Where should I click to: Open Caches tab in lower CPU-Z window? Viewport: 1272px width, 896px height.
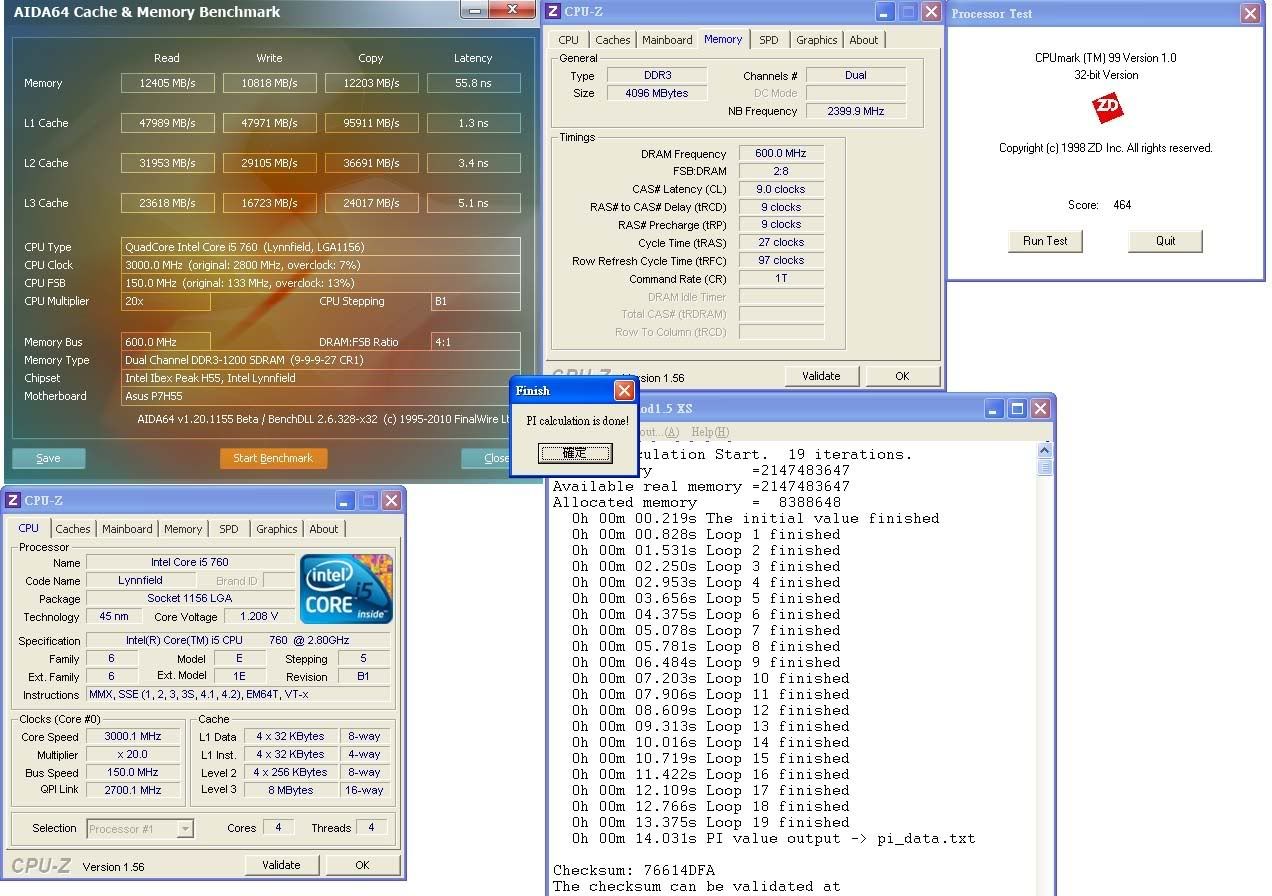73,529
